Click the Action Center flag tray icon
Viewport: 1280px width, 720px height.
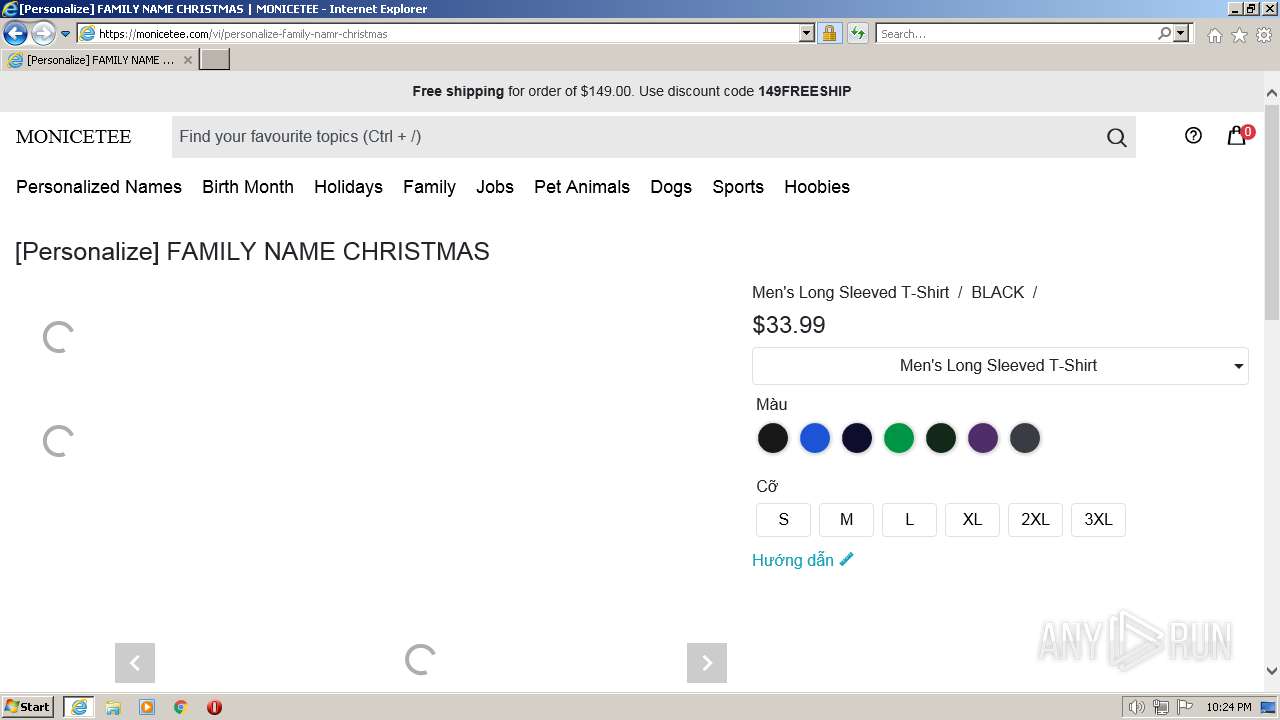[1185, 707]
